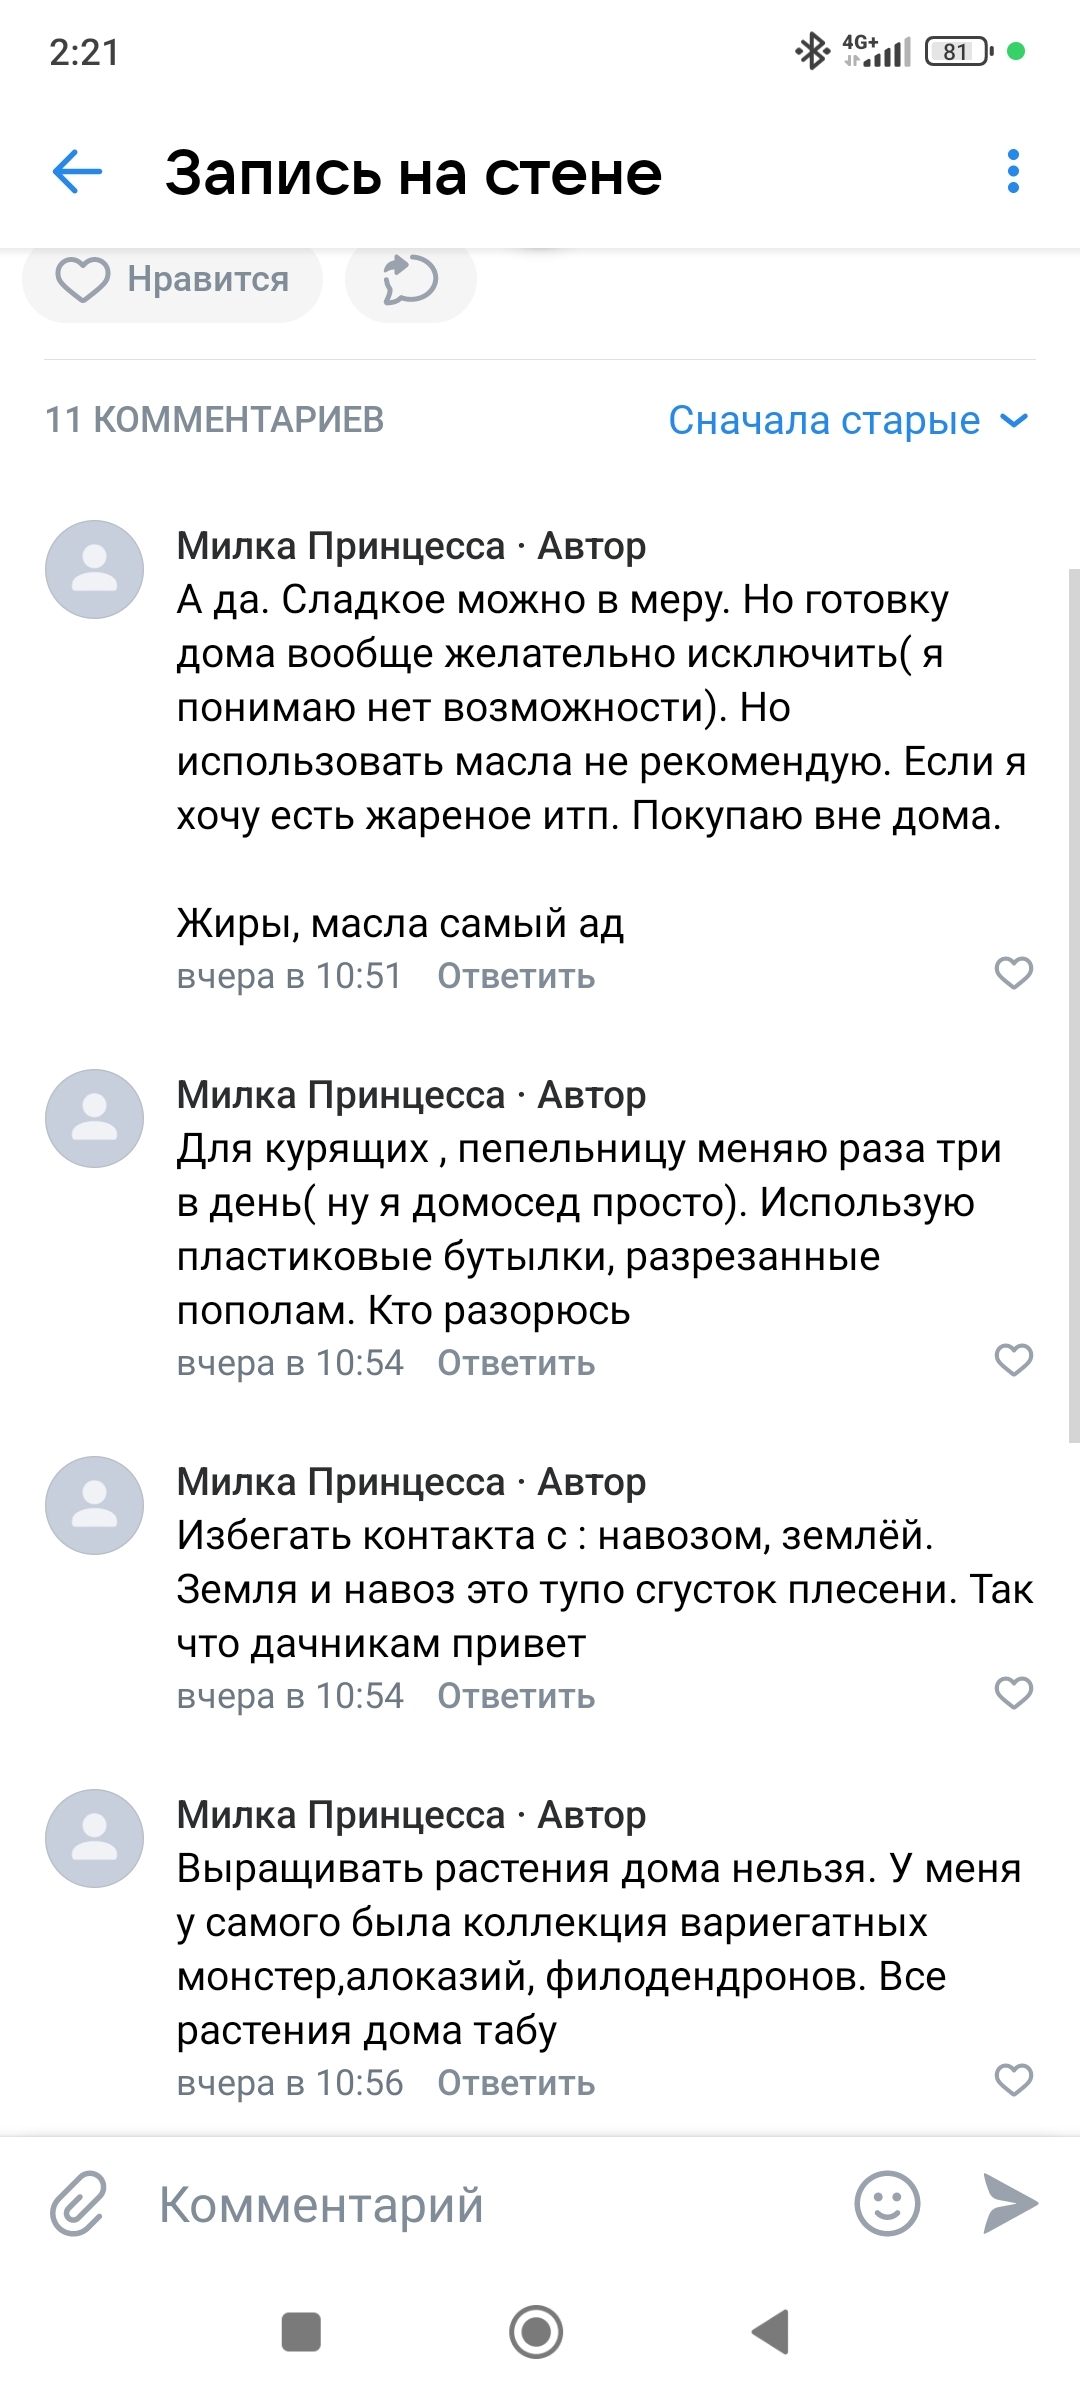This screenshot has height=2400, width=1080.
Task: Like the 10:51 comment about oils
Action: 1013,973
